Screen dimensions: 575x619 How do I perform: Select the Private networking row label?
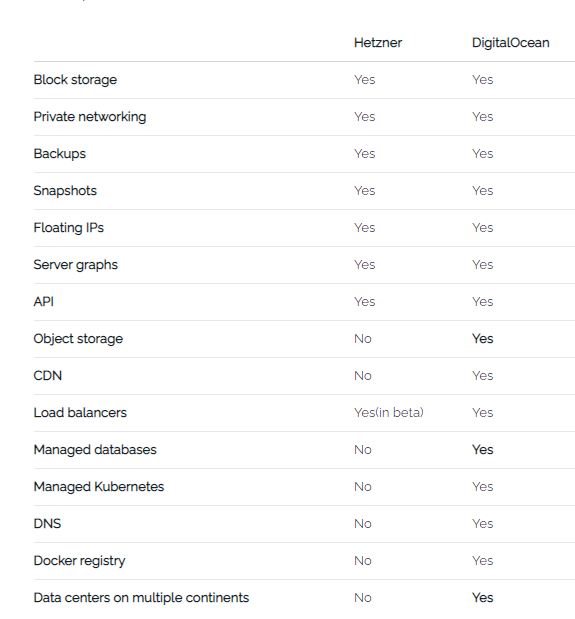(90, 117)
